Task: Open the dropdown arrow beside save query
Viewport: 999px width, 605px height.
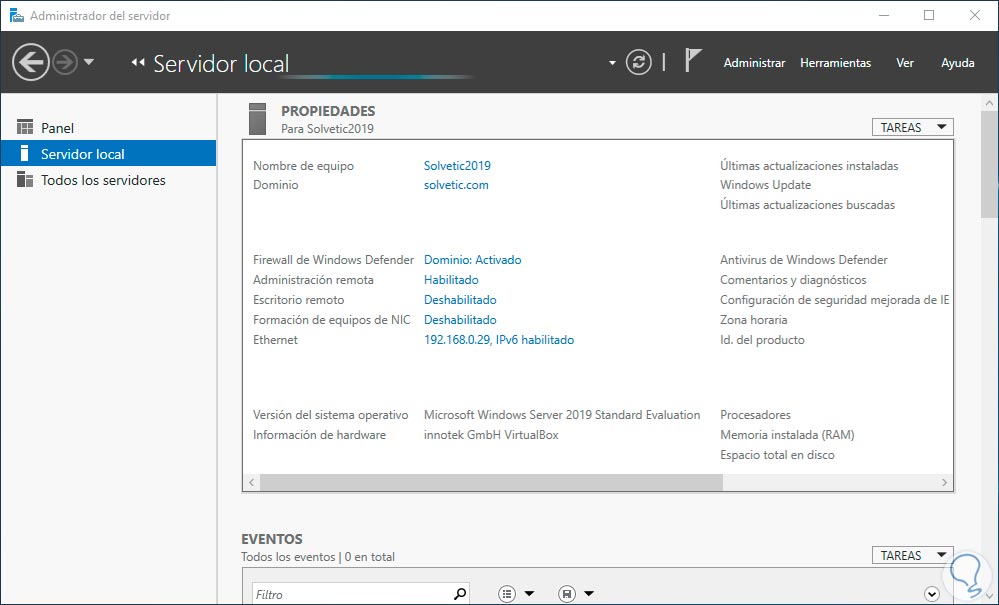Action: point(589,594)
